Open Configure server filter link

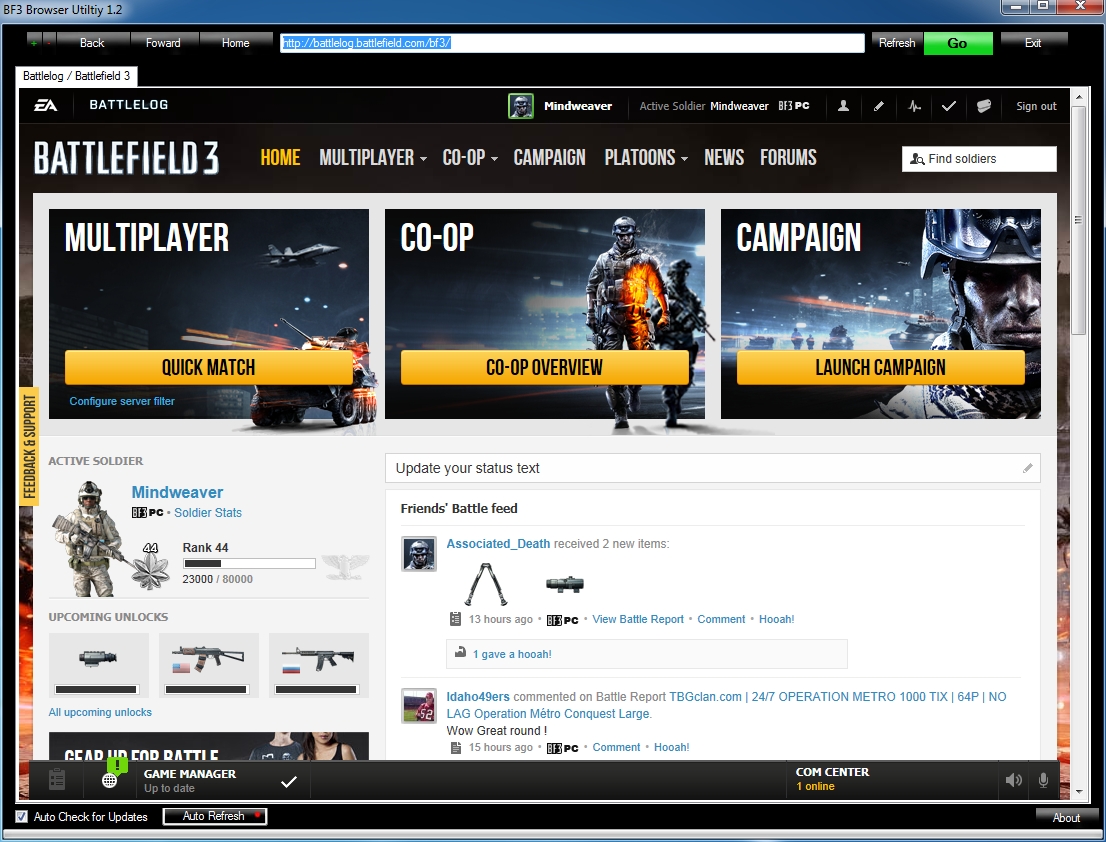[x=122, y=401]
